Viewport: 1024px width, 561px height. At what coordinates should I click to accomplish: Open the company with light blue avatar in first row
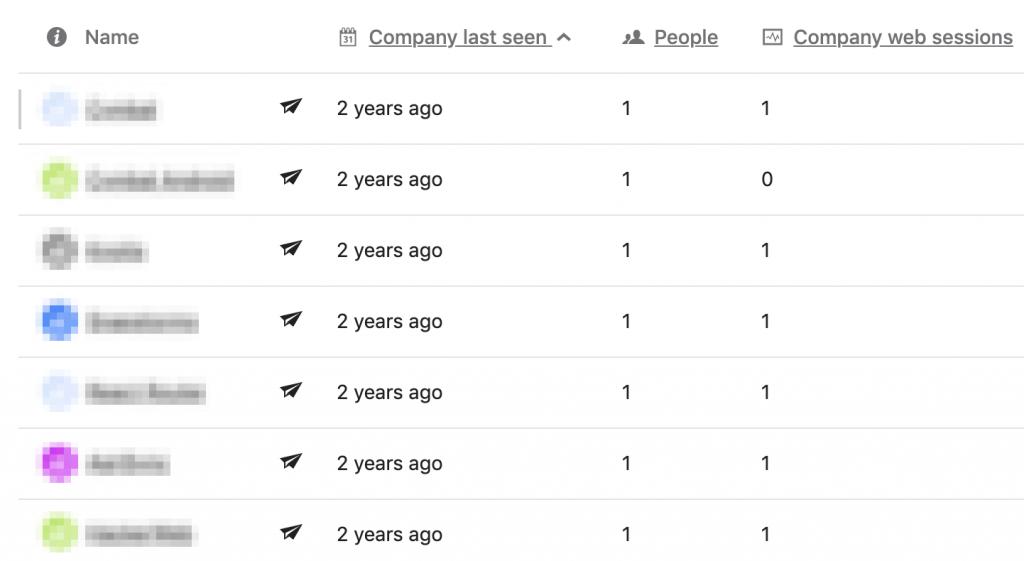tap(121, 108)
